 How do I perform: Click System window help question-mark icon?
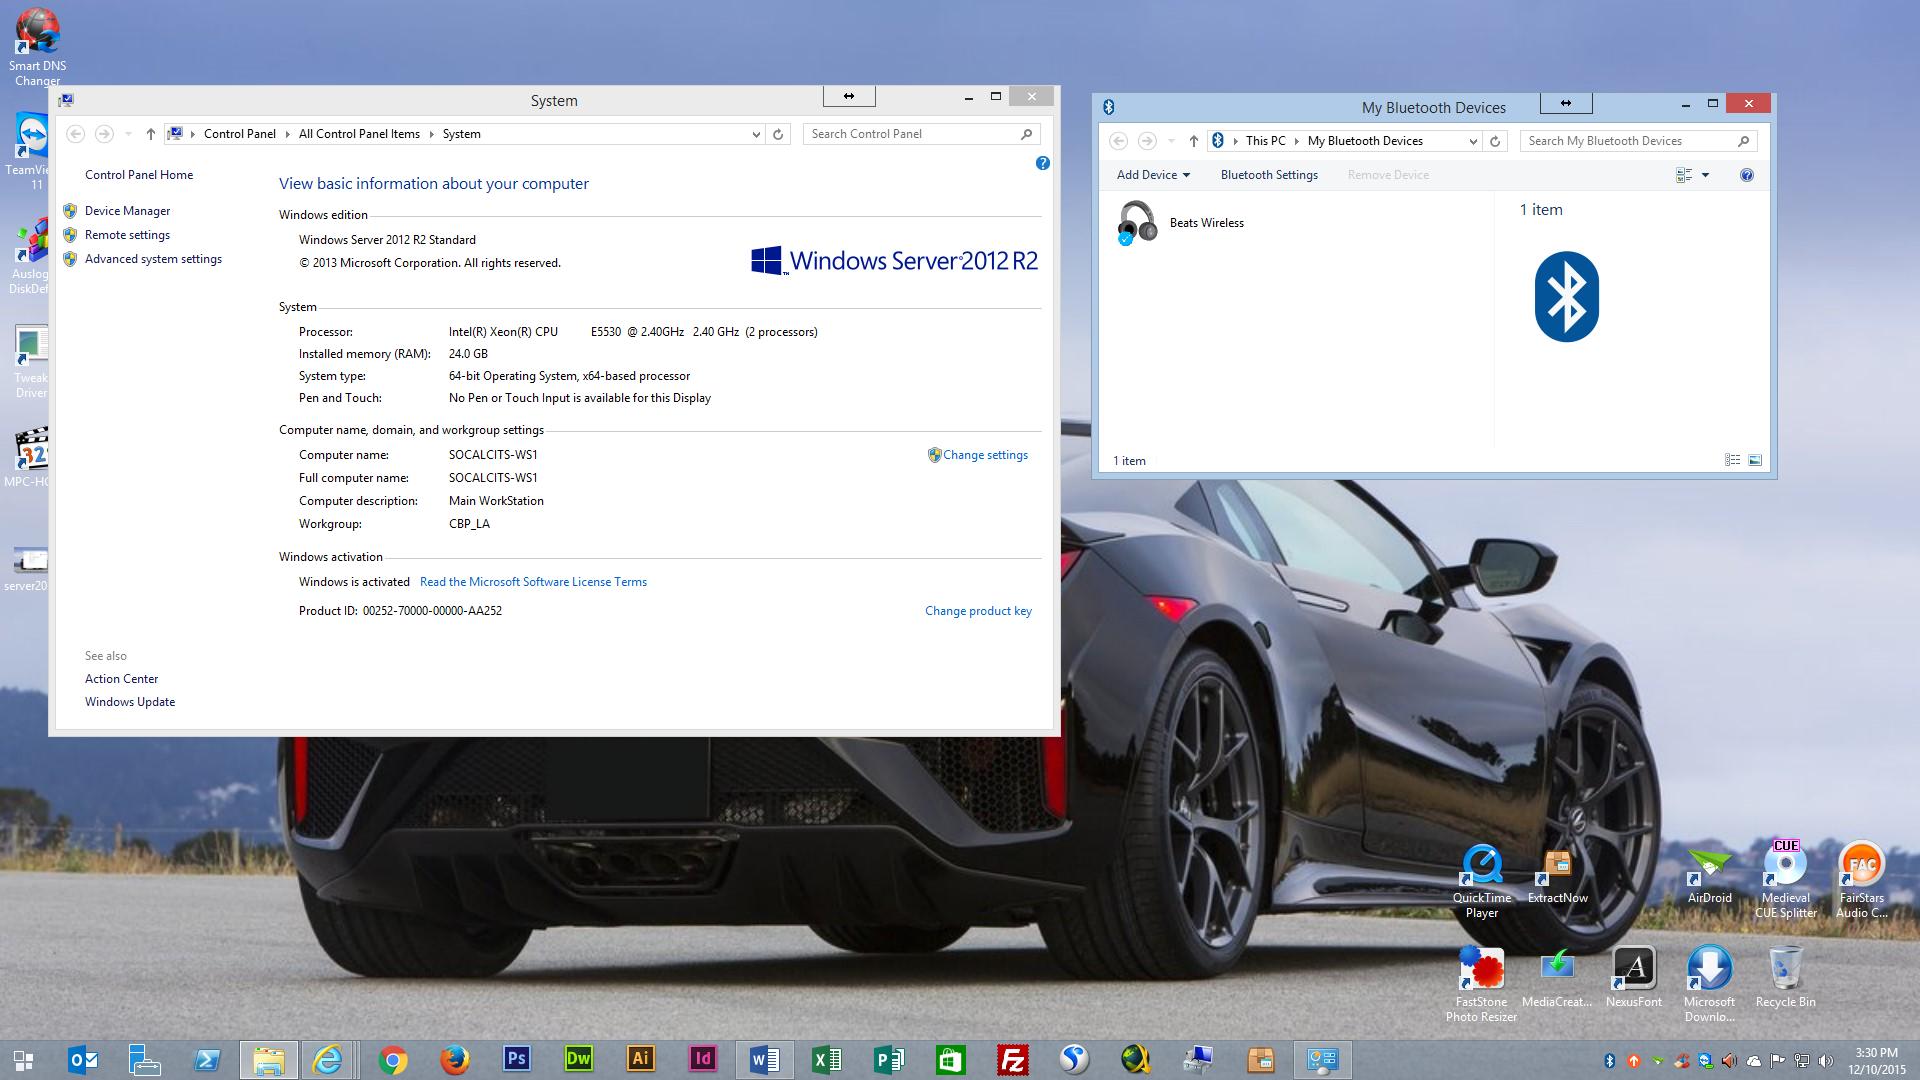pyautogui.click(x=1043, y=163)
